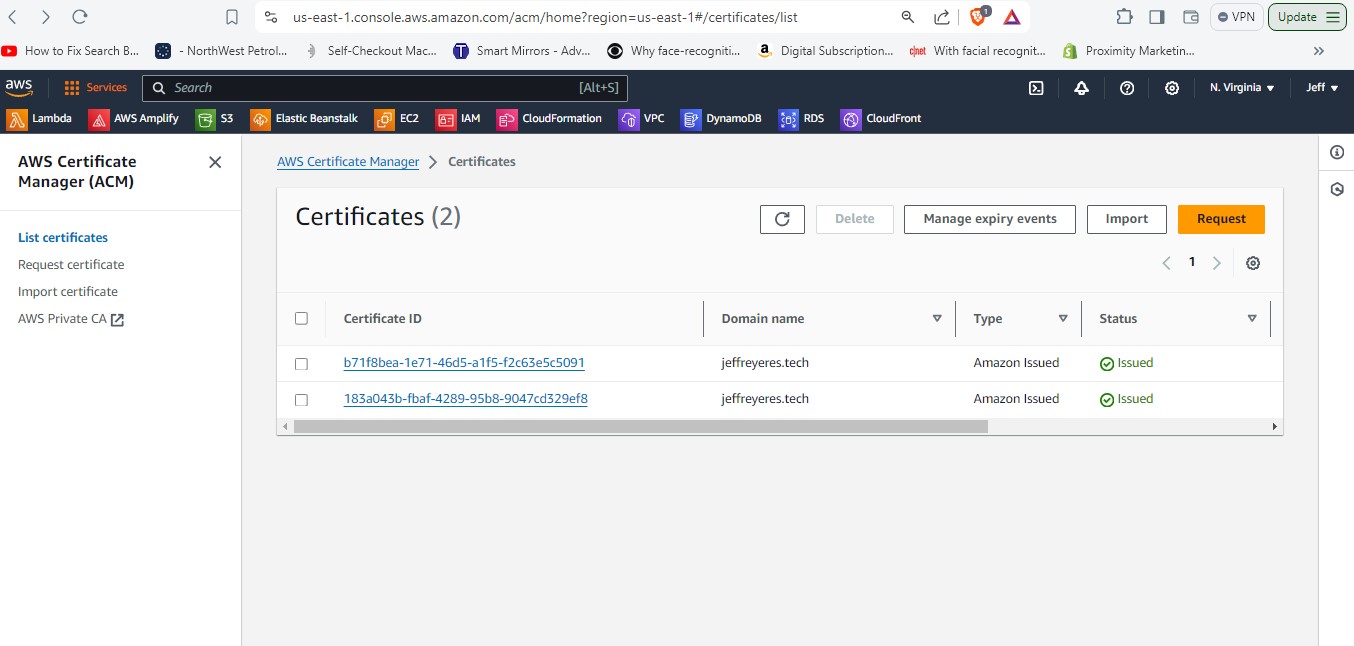This screenshot has width=1354, height=646.
Task: Open CloudFormation shortcut
Action: (550, 119)
